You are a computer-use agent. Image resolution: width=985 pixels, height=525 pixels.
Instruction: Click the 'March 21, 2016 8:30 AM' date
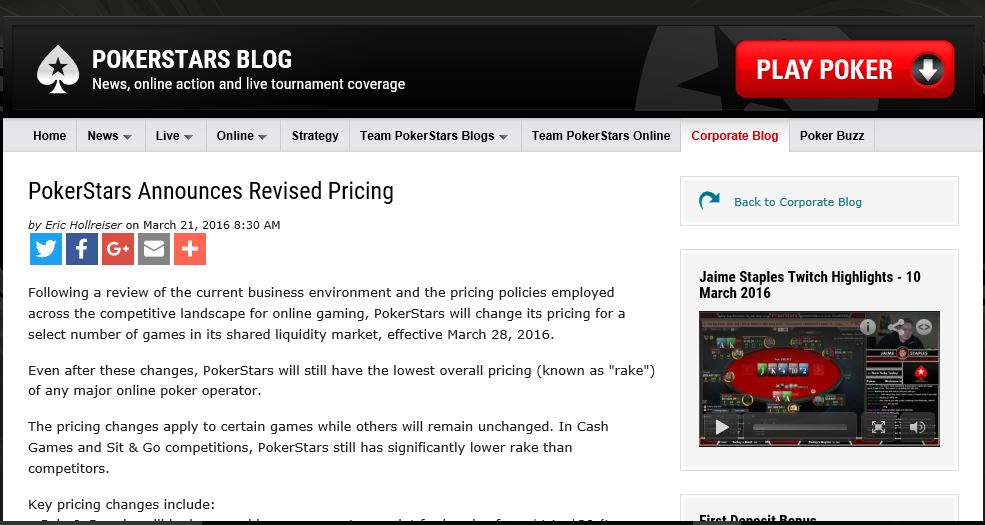point(212,225)
